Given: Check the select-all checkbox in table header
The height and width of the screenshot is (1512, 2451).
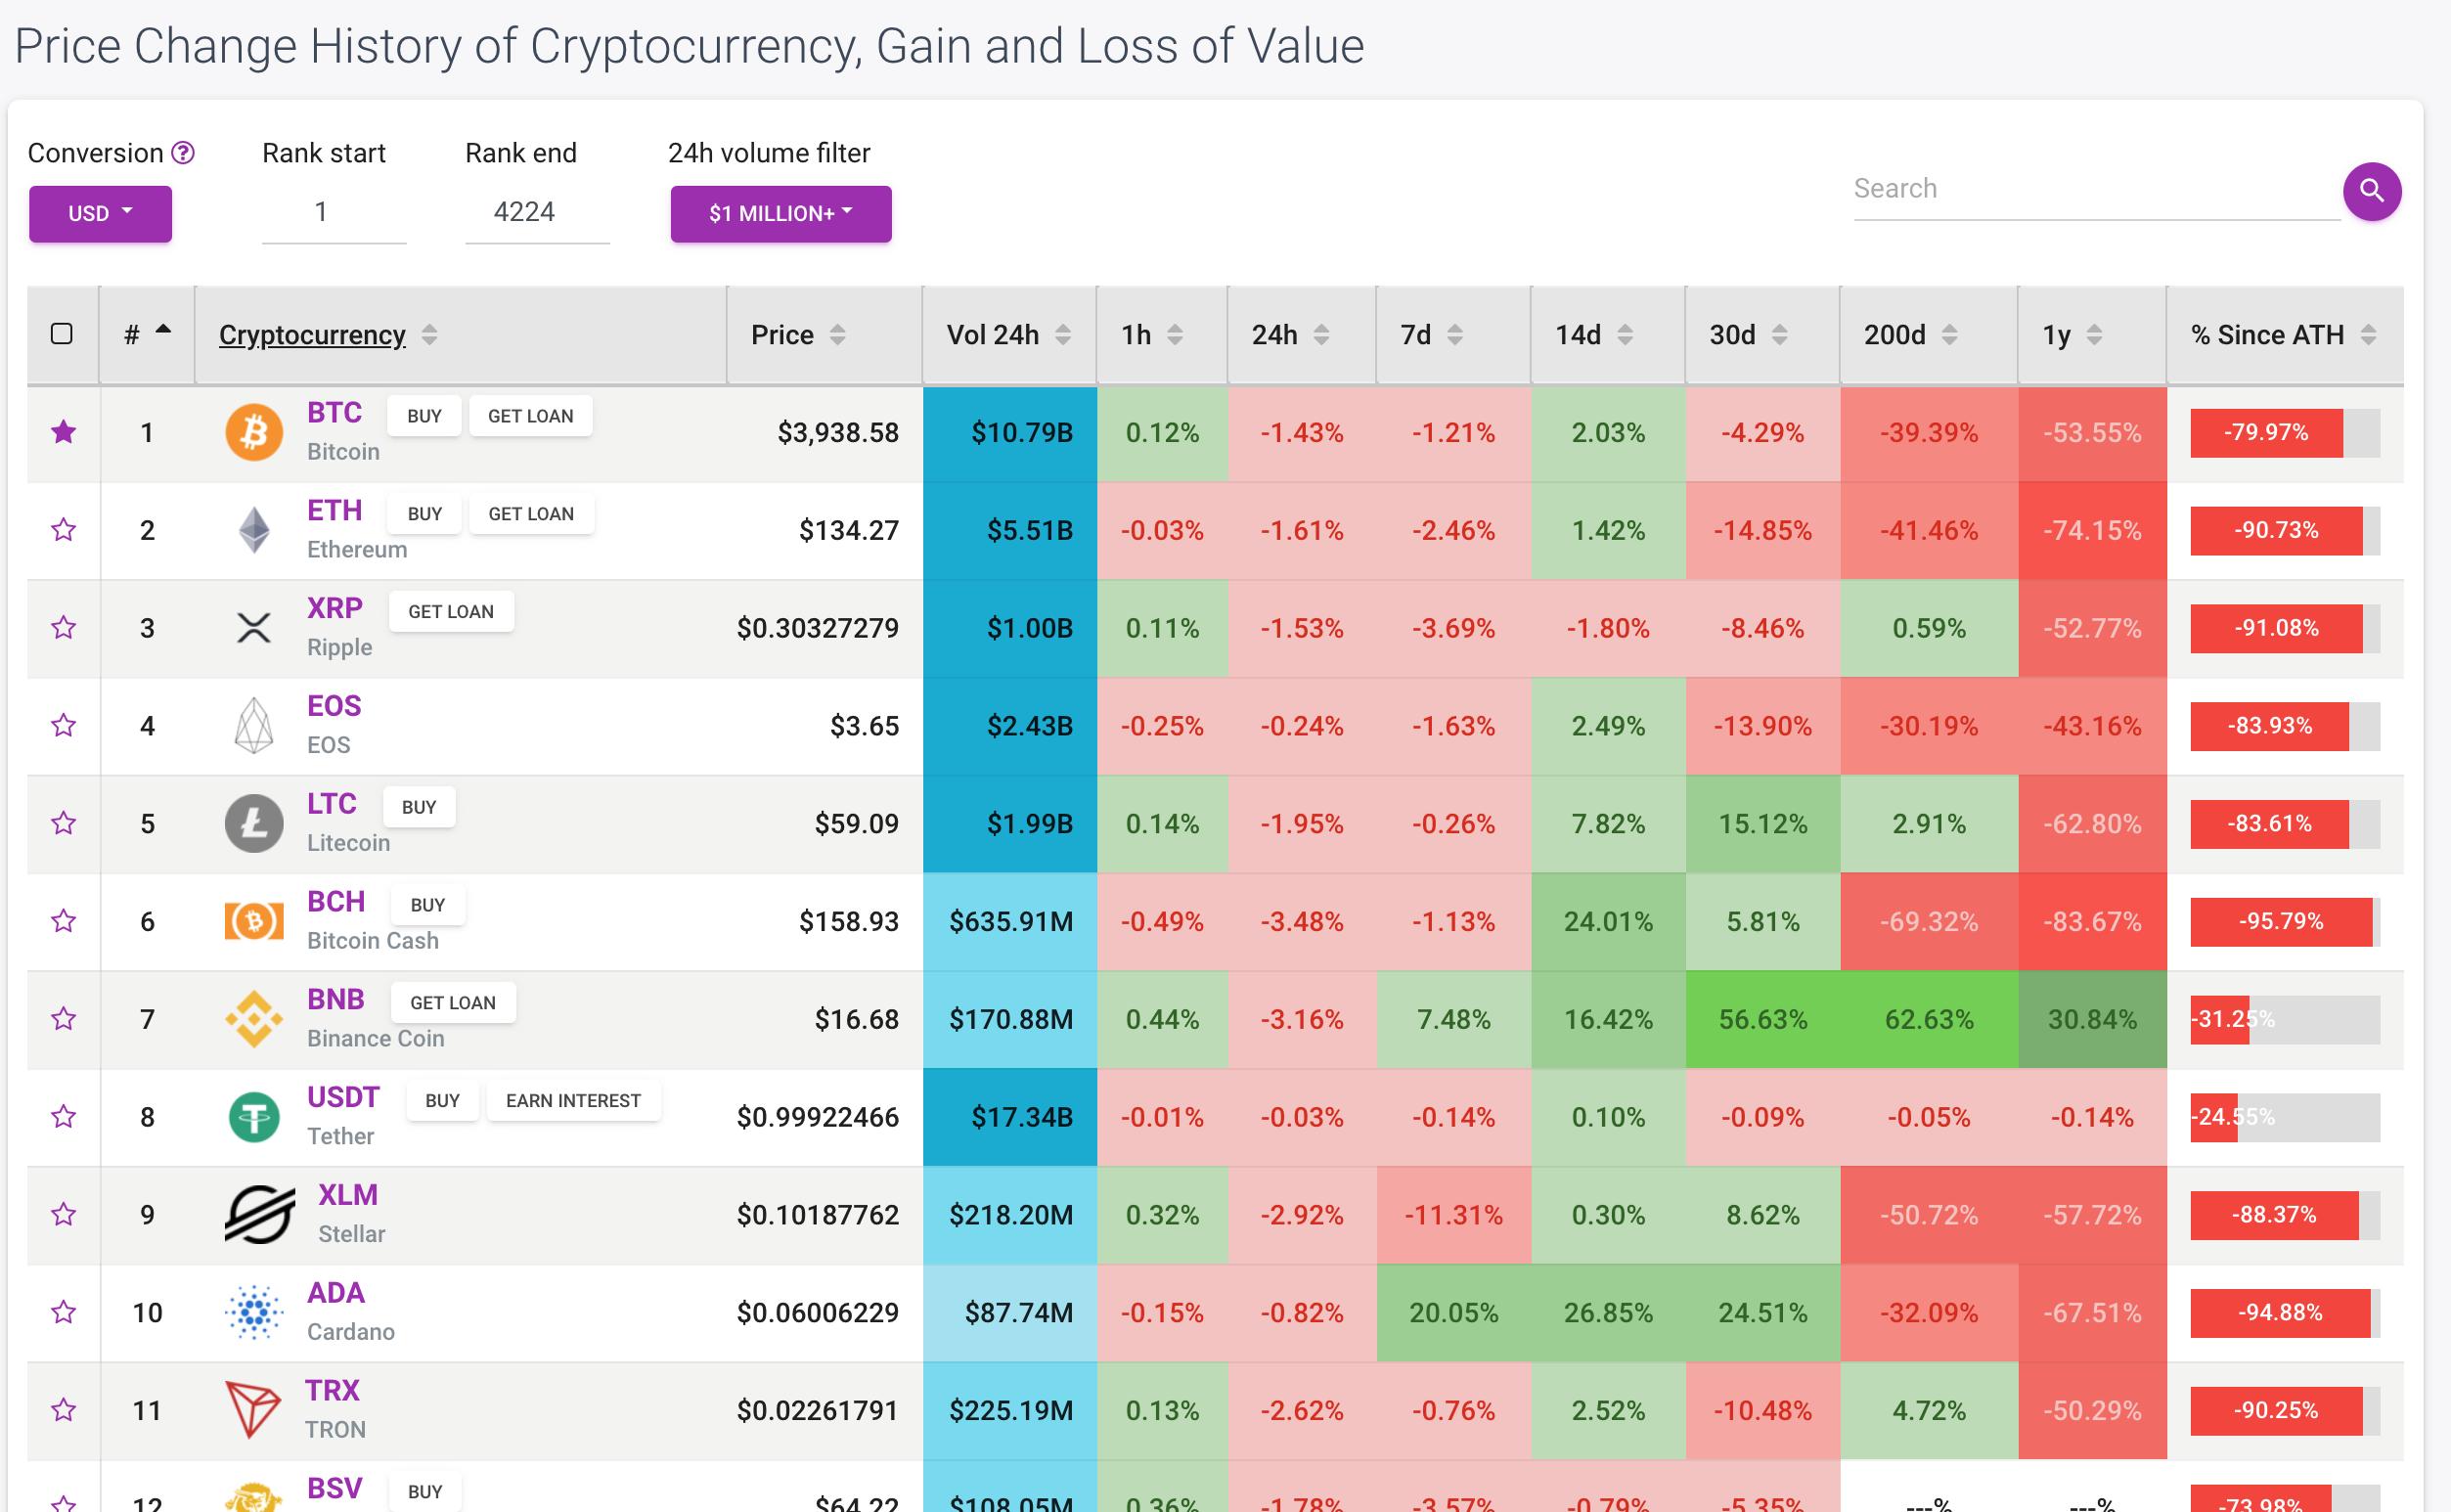Looking at the screenshot, I should point(62,334).
